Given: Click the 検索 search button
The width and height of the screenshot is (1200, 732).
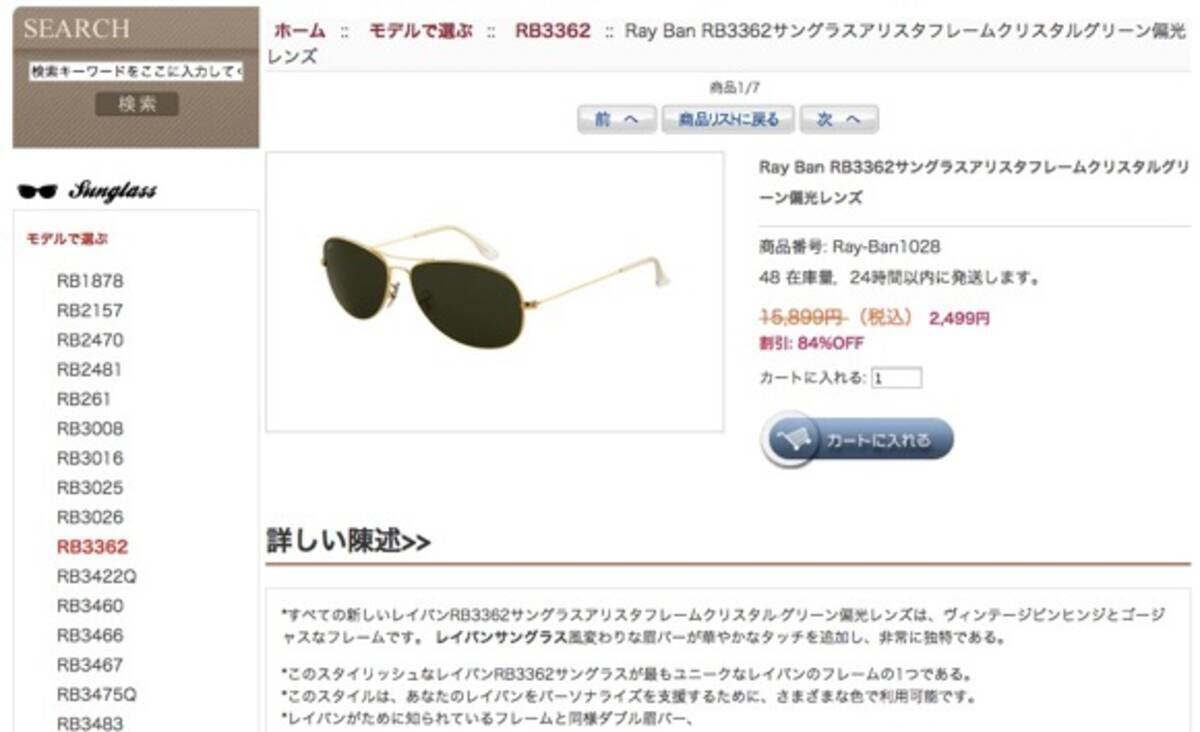Looking at the screenshot, I should pyautogui.click(x=137, y=104).
